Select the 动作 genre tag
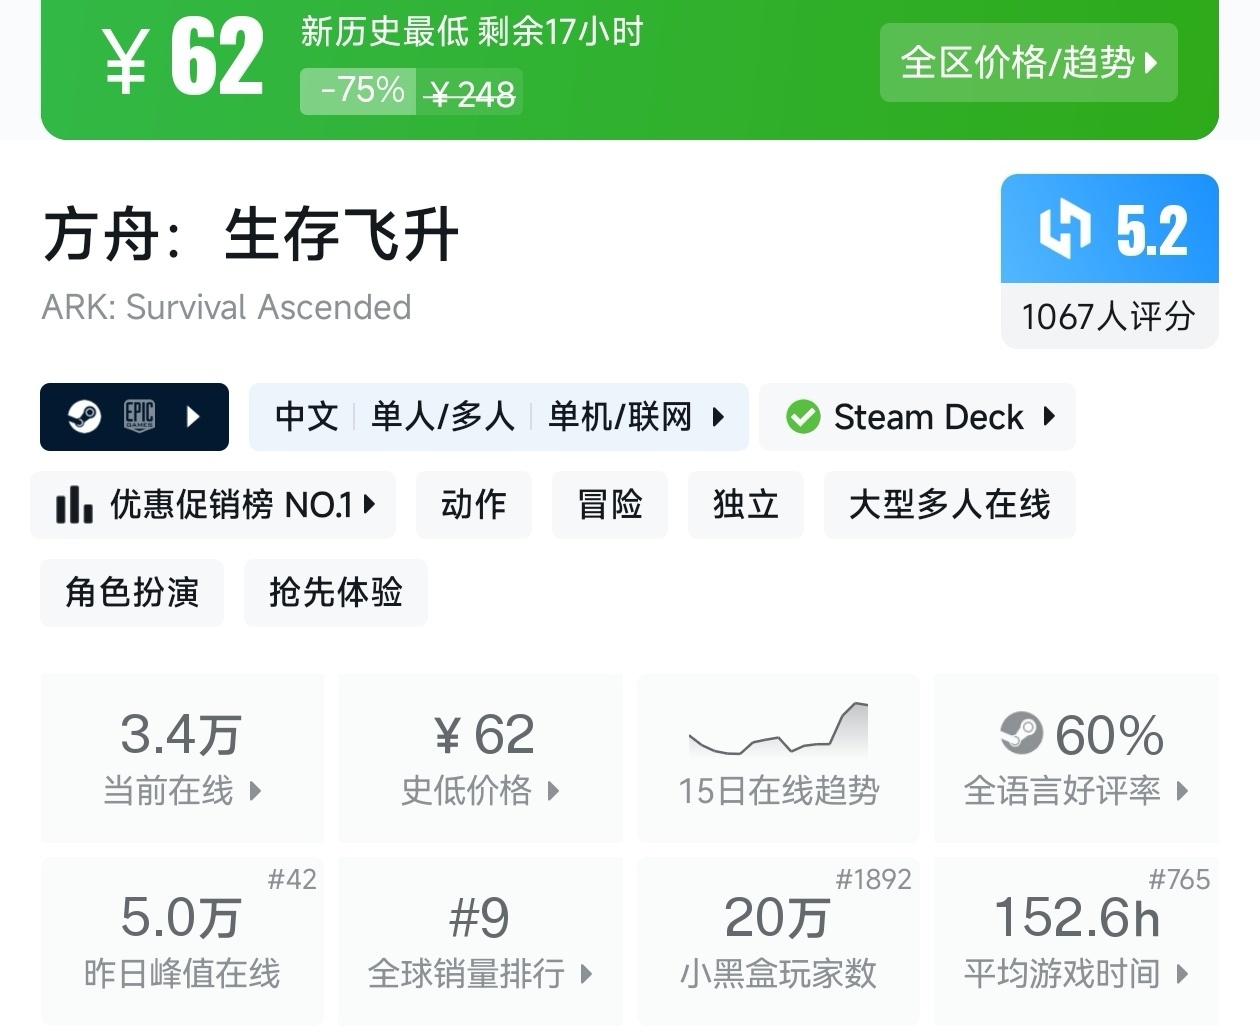Image resolution: width=1260 pixels, height=1035 pixels. click(x=473, y=505)
